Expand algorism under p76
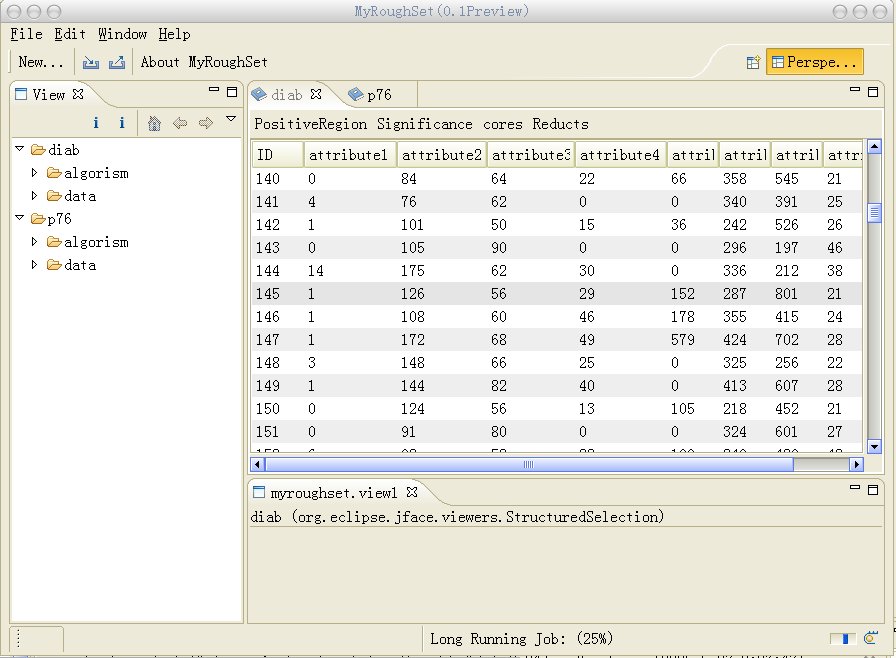The height and width of the screenshot is (658, 896). (34, 242)
